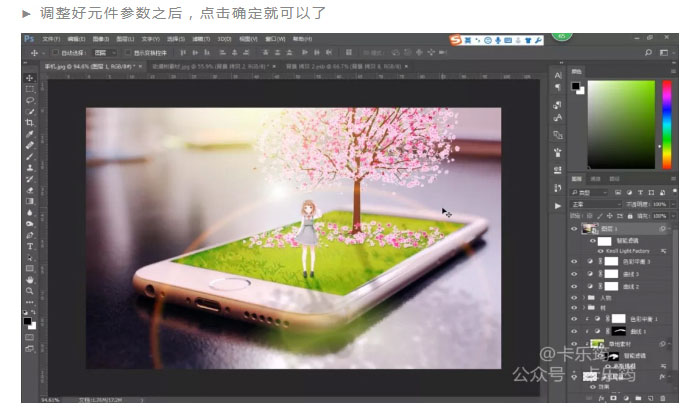Select the Clone Stamp tool

(x=29, y=167)
